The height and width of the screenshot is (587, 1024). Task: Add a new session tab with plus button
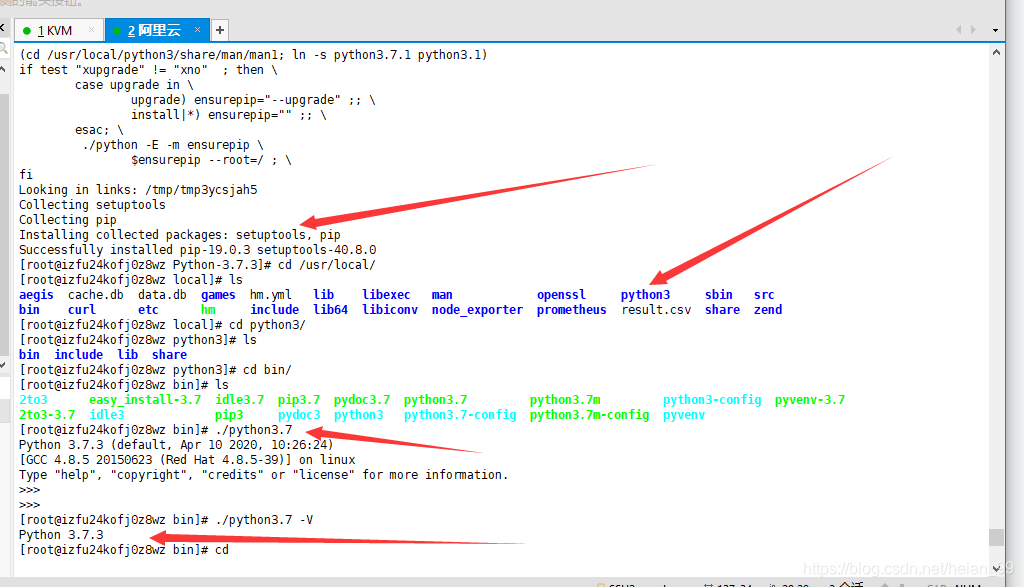pyautogui.click(x=220, y=30)
